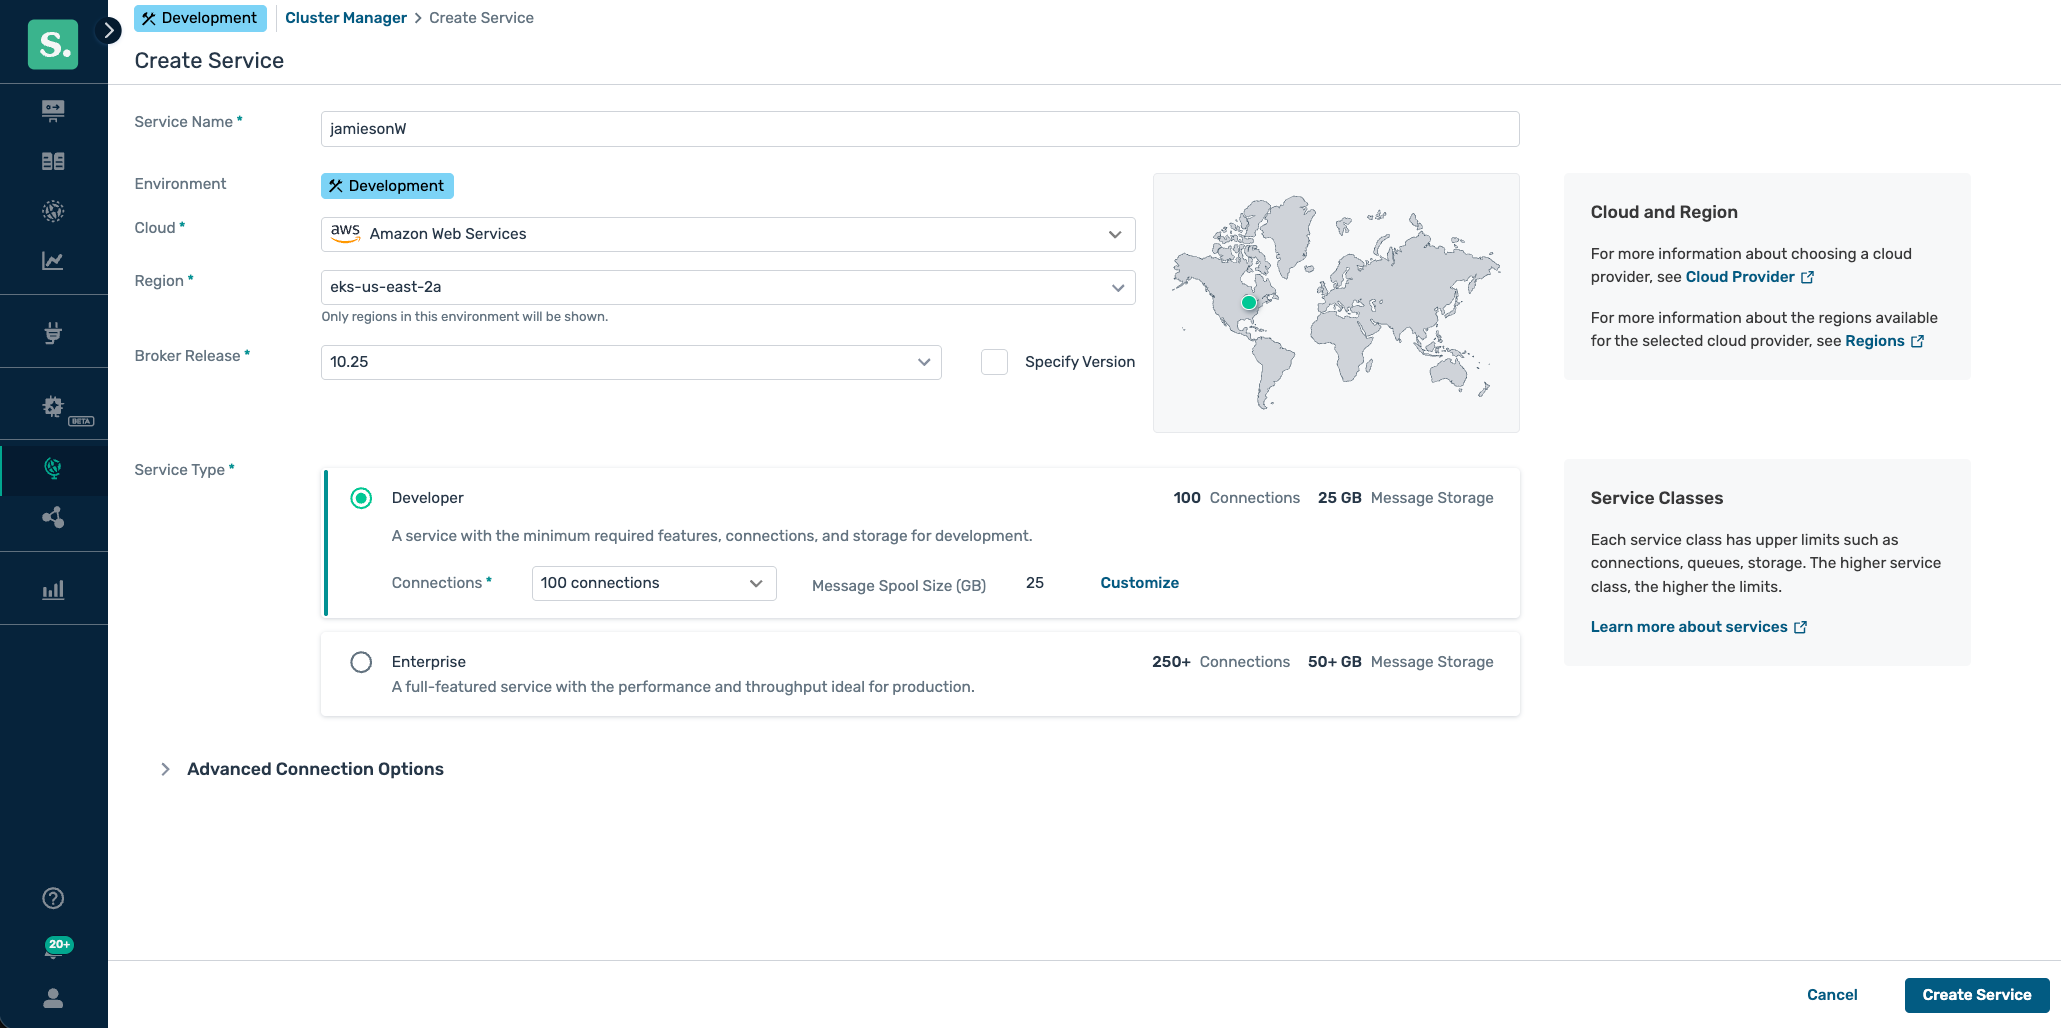The image size is (2061, 1028).
Task: Select the Enterprise service type radio button
Action: point(361,662)
